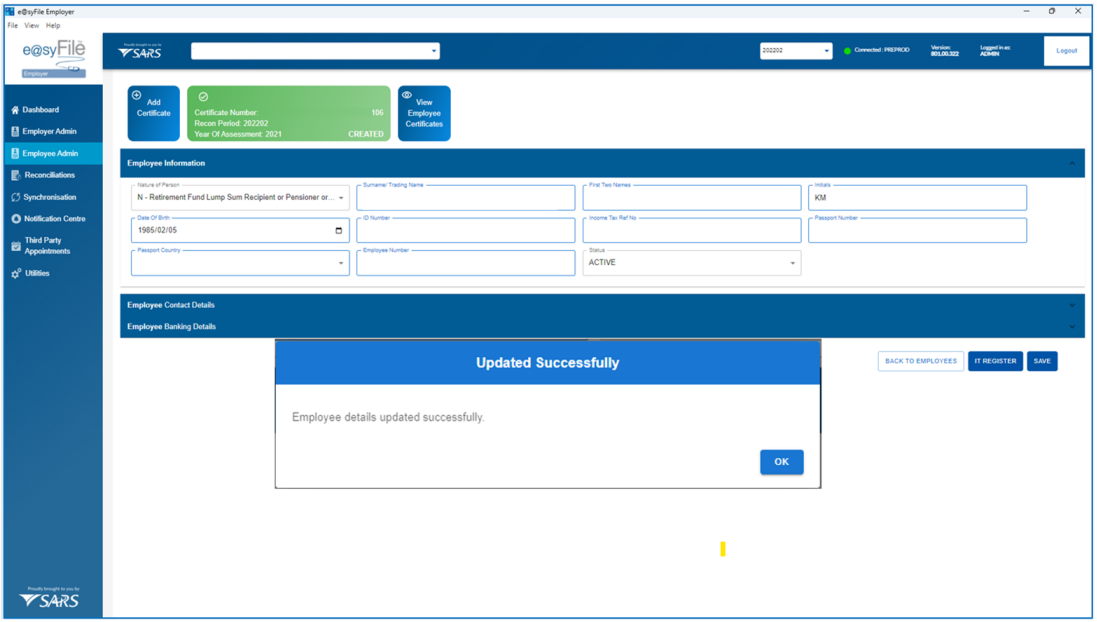The height and width of the screenshot is (622, 1097).
Task: Click the Employer Admin sidebar icon
Action: click(x=15, y=132)
